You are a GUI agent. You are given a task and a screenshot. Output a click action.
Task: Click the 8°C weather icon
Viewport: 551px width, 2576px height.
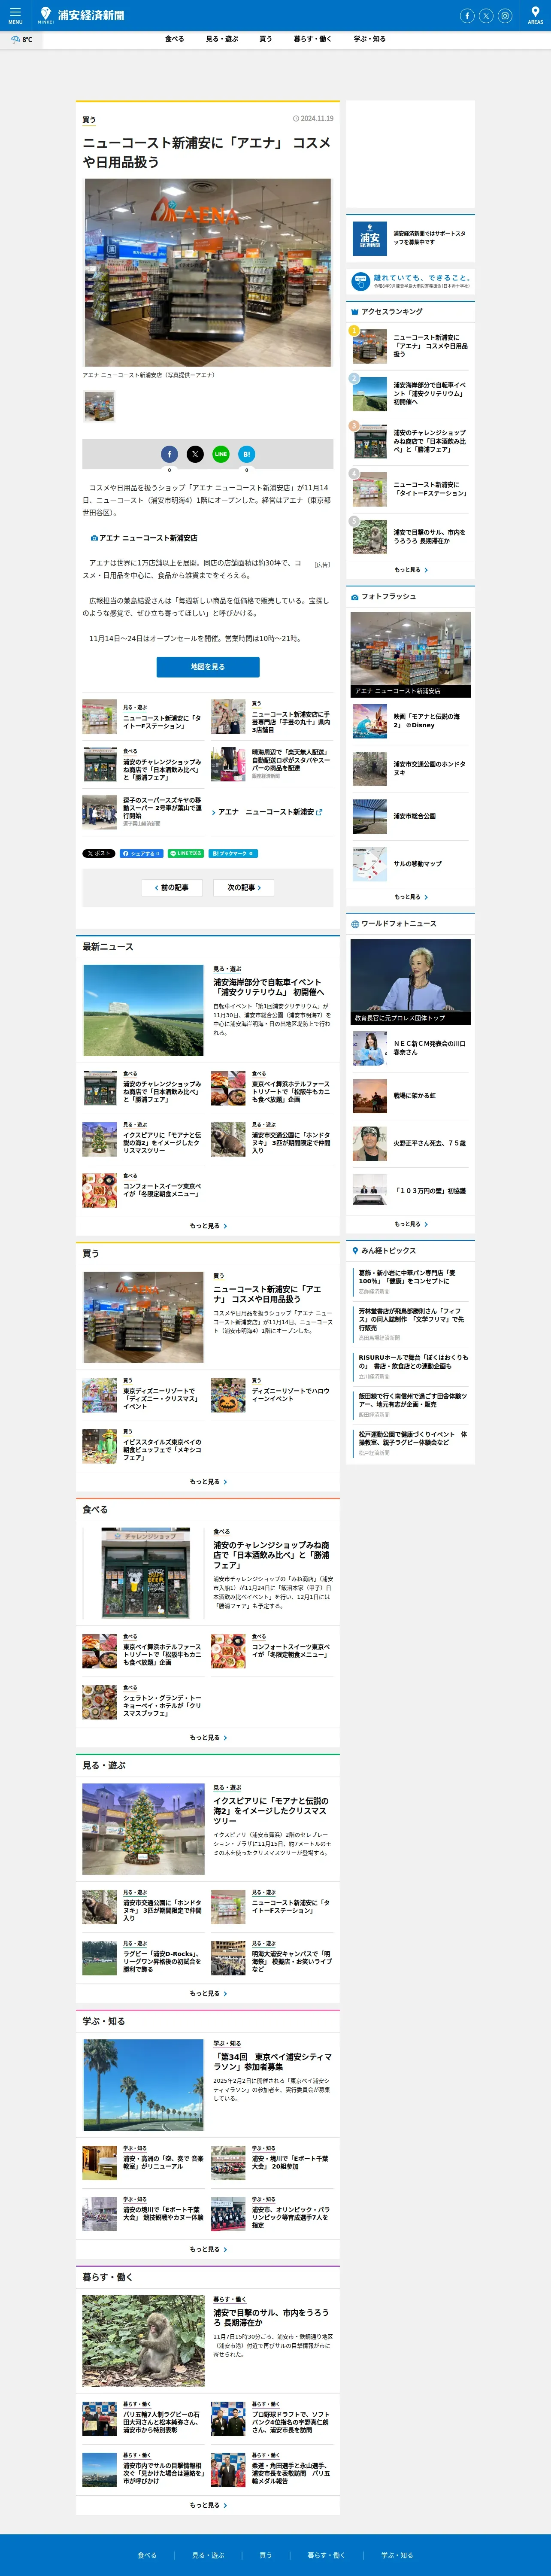pos(21,40)
